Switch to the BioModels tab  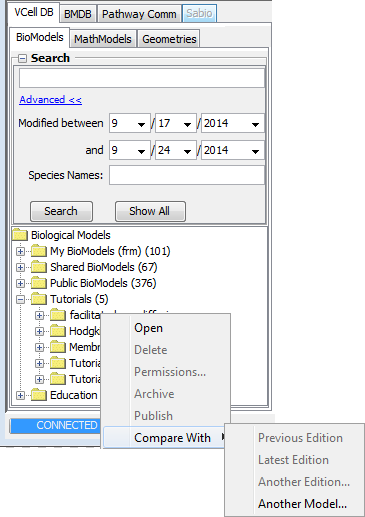[39, 37]
